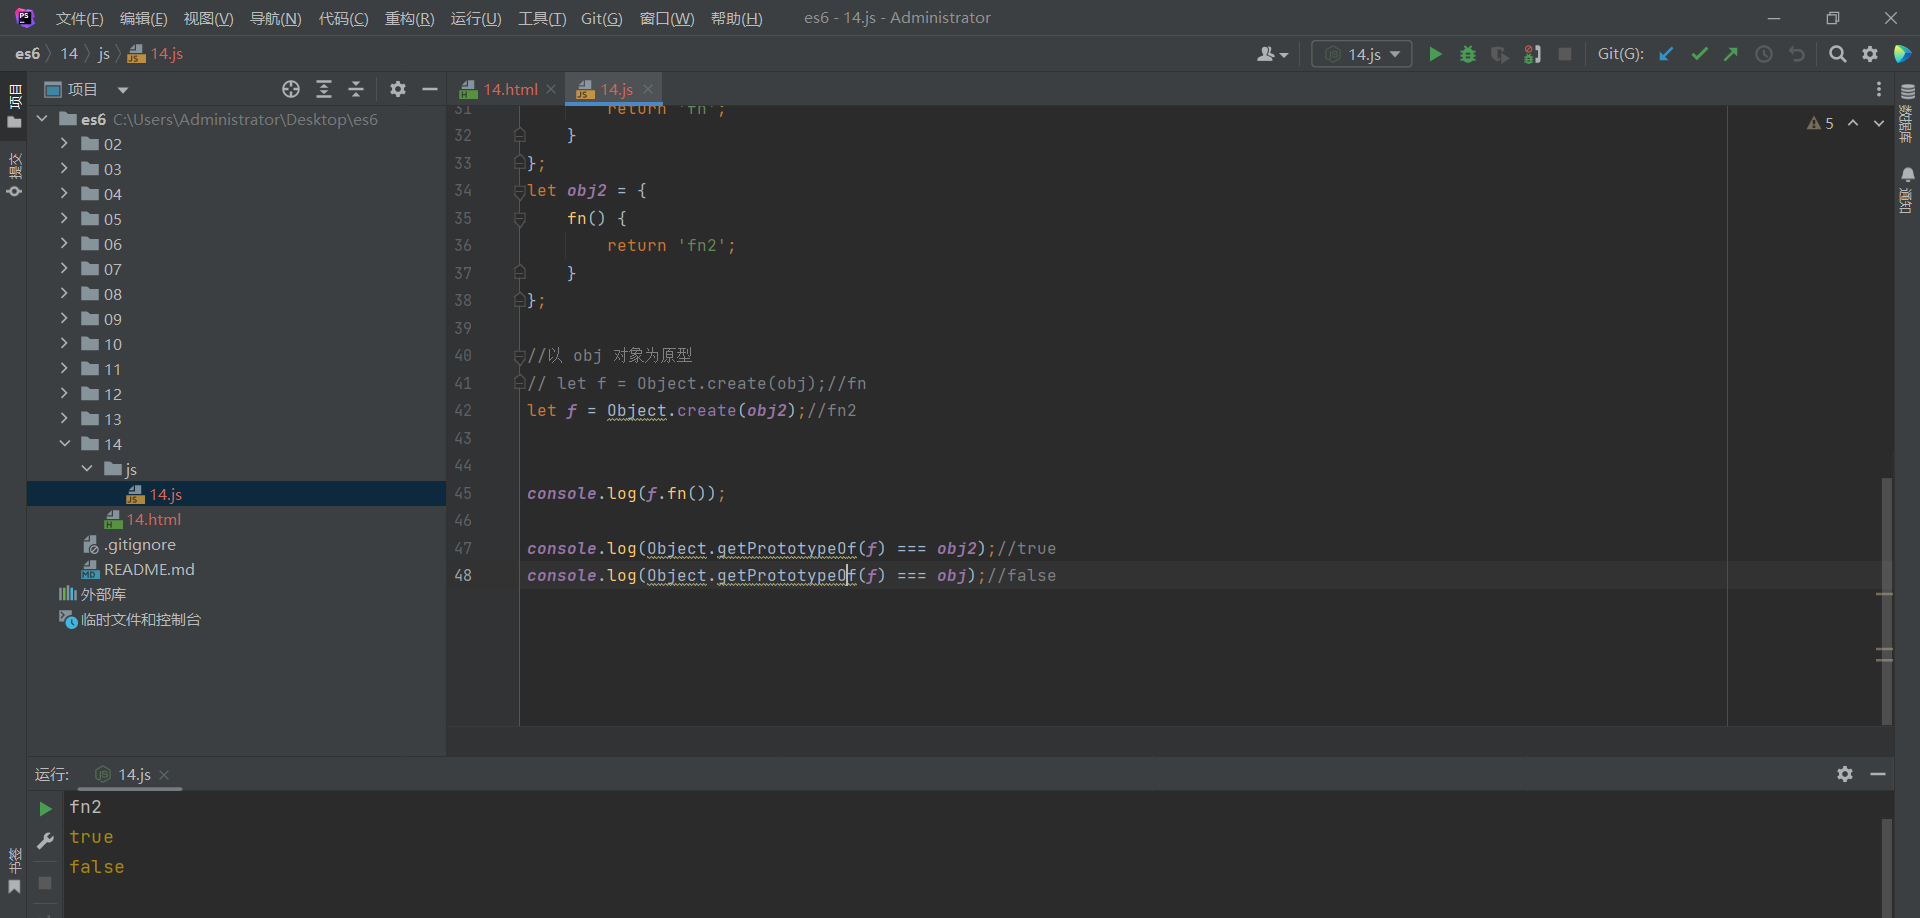Open the 帮助(H) menu

(x=736, y=18)
